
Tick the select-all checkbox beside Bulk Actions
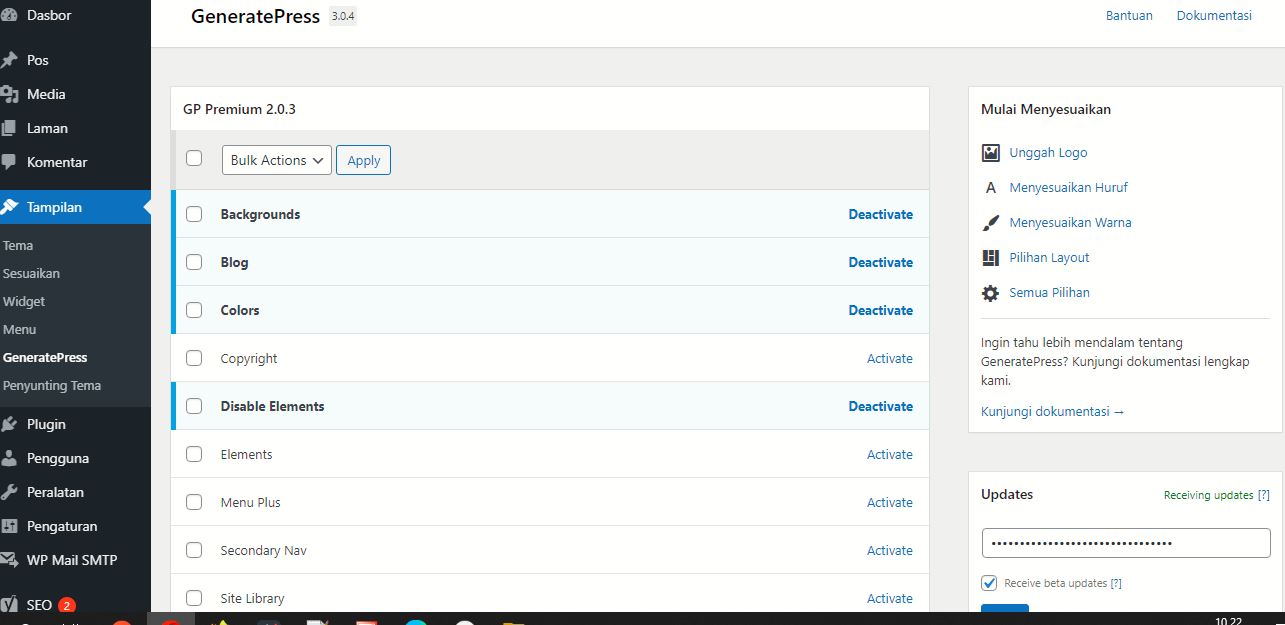194,158
